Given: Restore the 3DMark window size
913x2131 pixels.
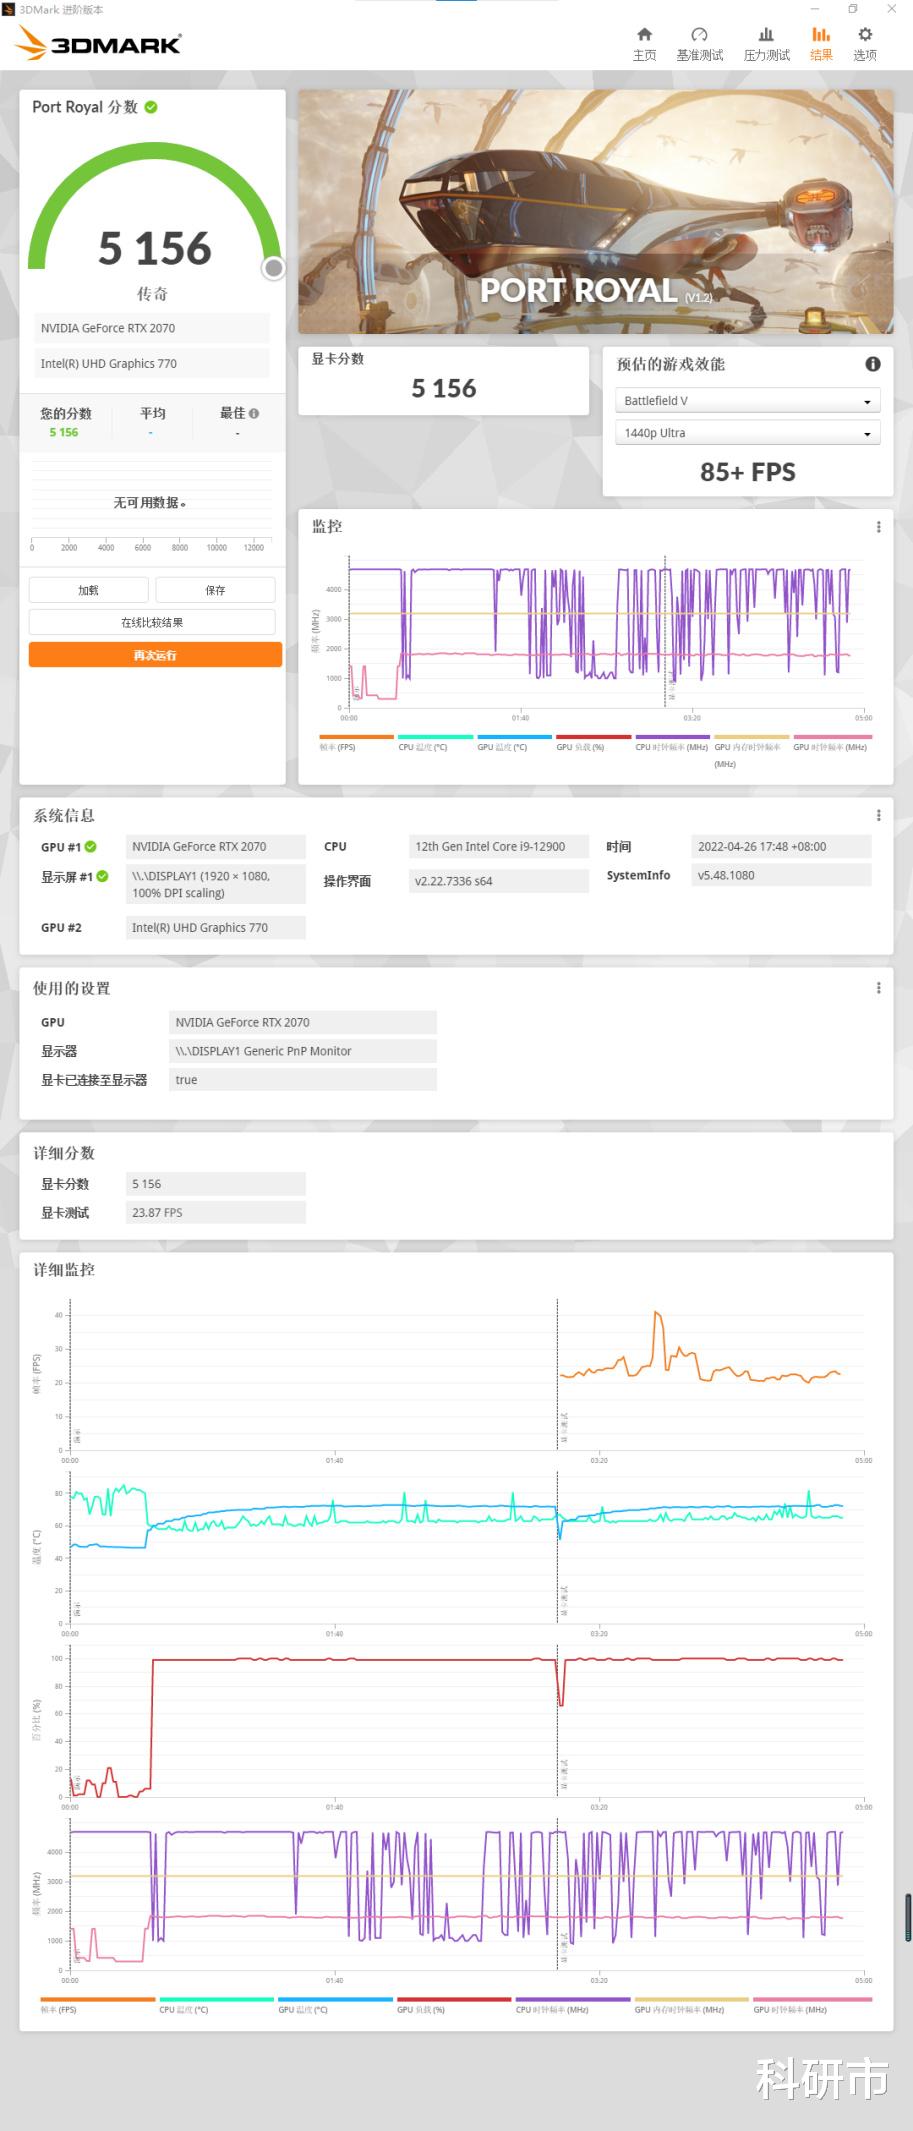Looking at the screenshot, I should 852,9.
